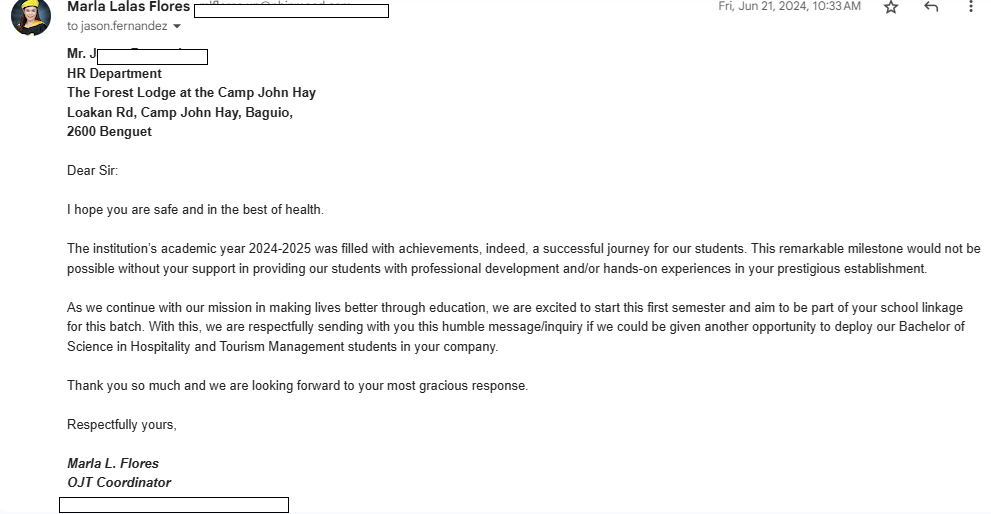Click the "2600 Benguet" line
The height and width of the screenshot is (514, 991).
pos(109,131)
